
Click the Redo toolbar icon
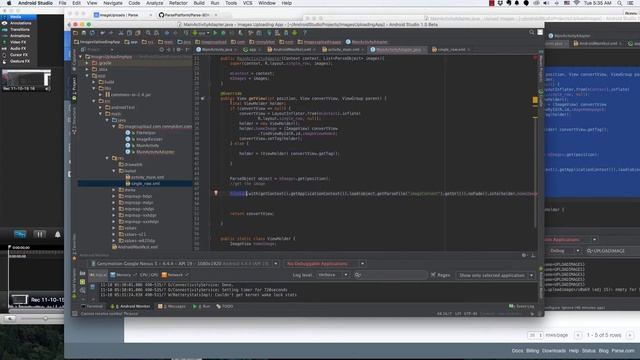click(111, 33)
